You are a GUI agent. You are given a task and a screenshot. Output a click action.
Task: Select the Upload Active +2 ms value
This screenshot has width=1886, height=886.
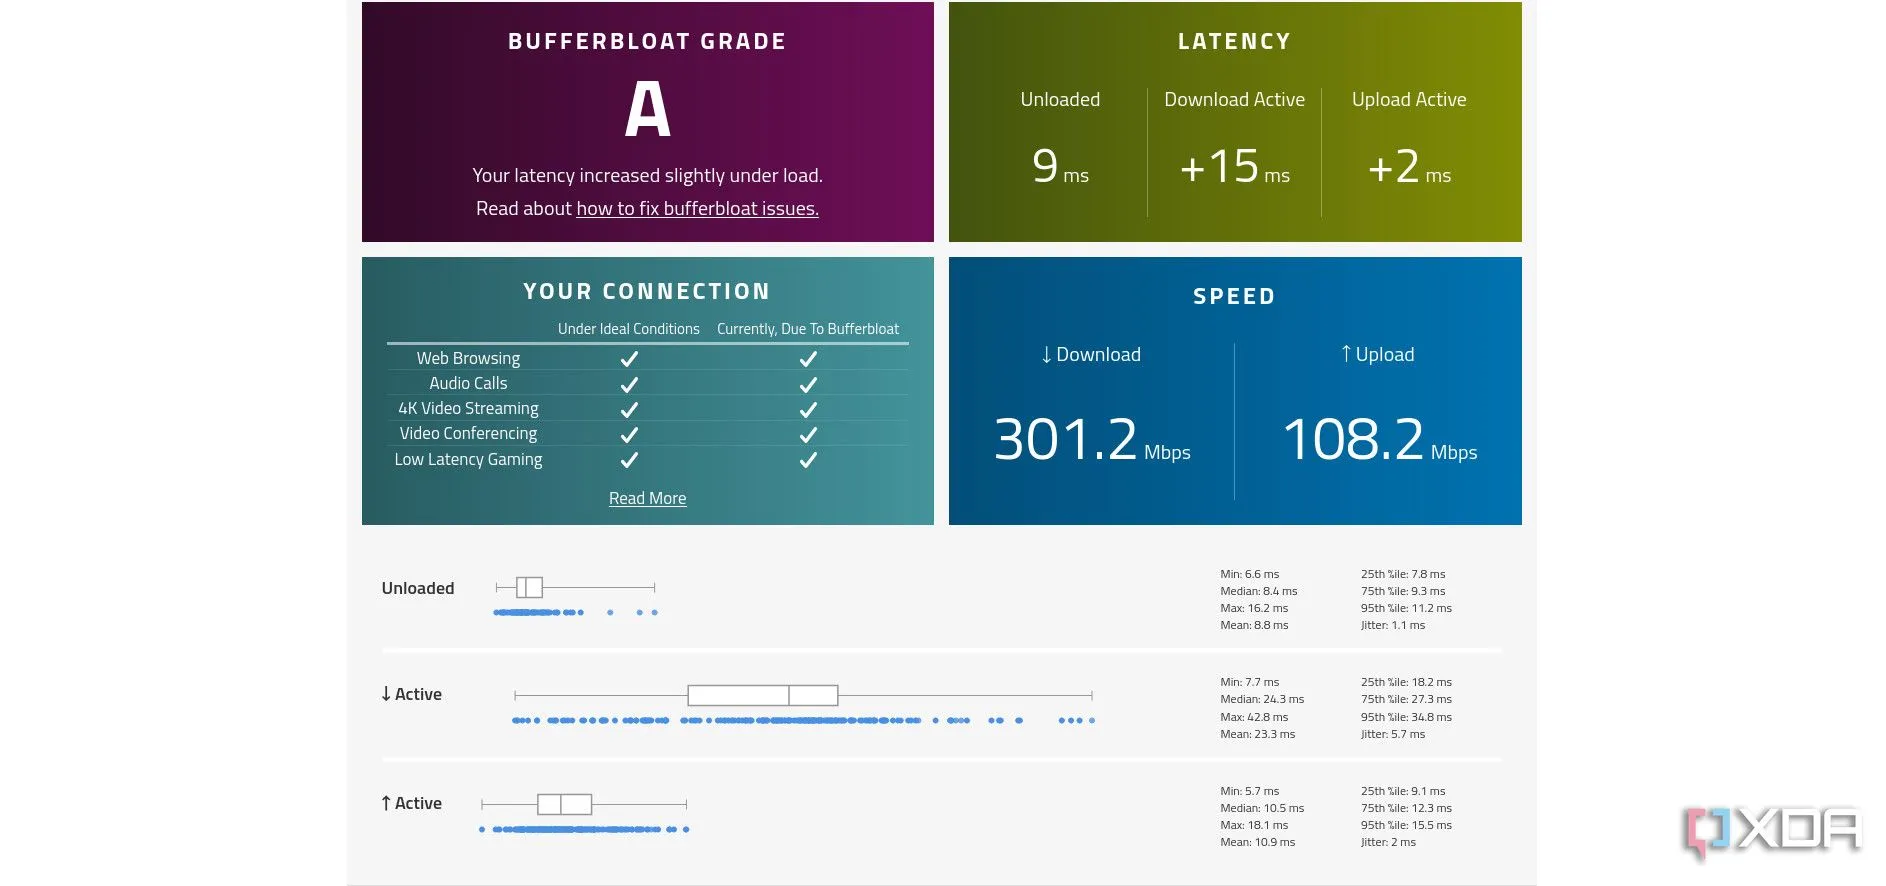[x=1409, y=166]
